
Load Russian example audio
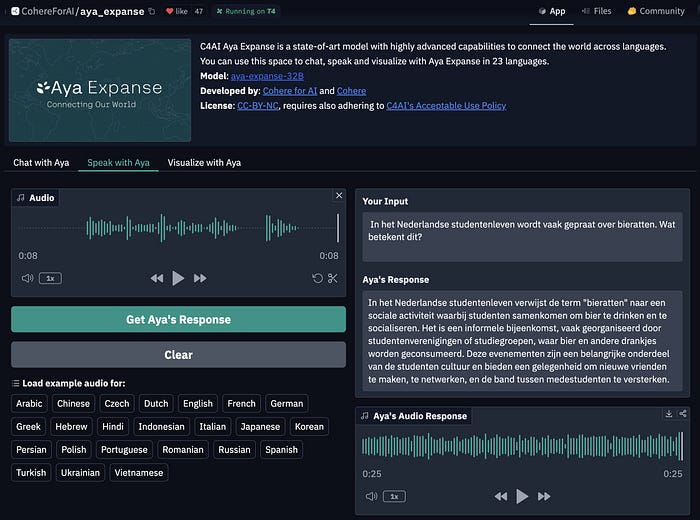point(234,449)
